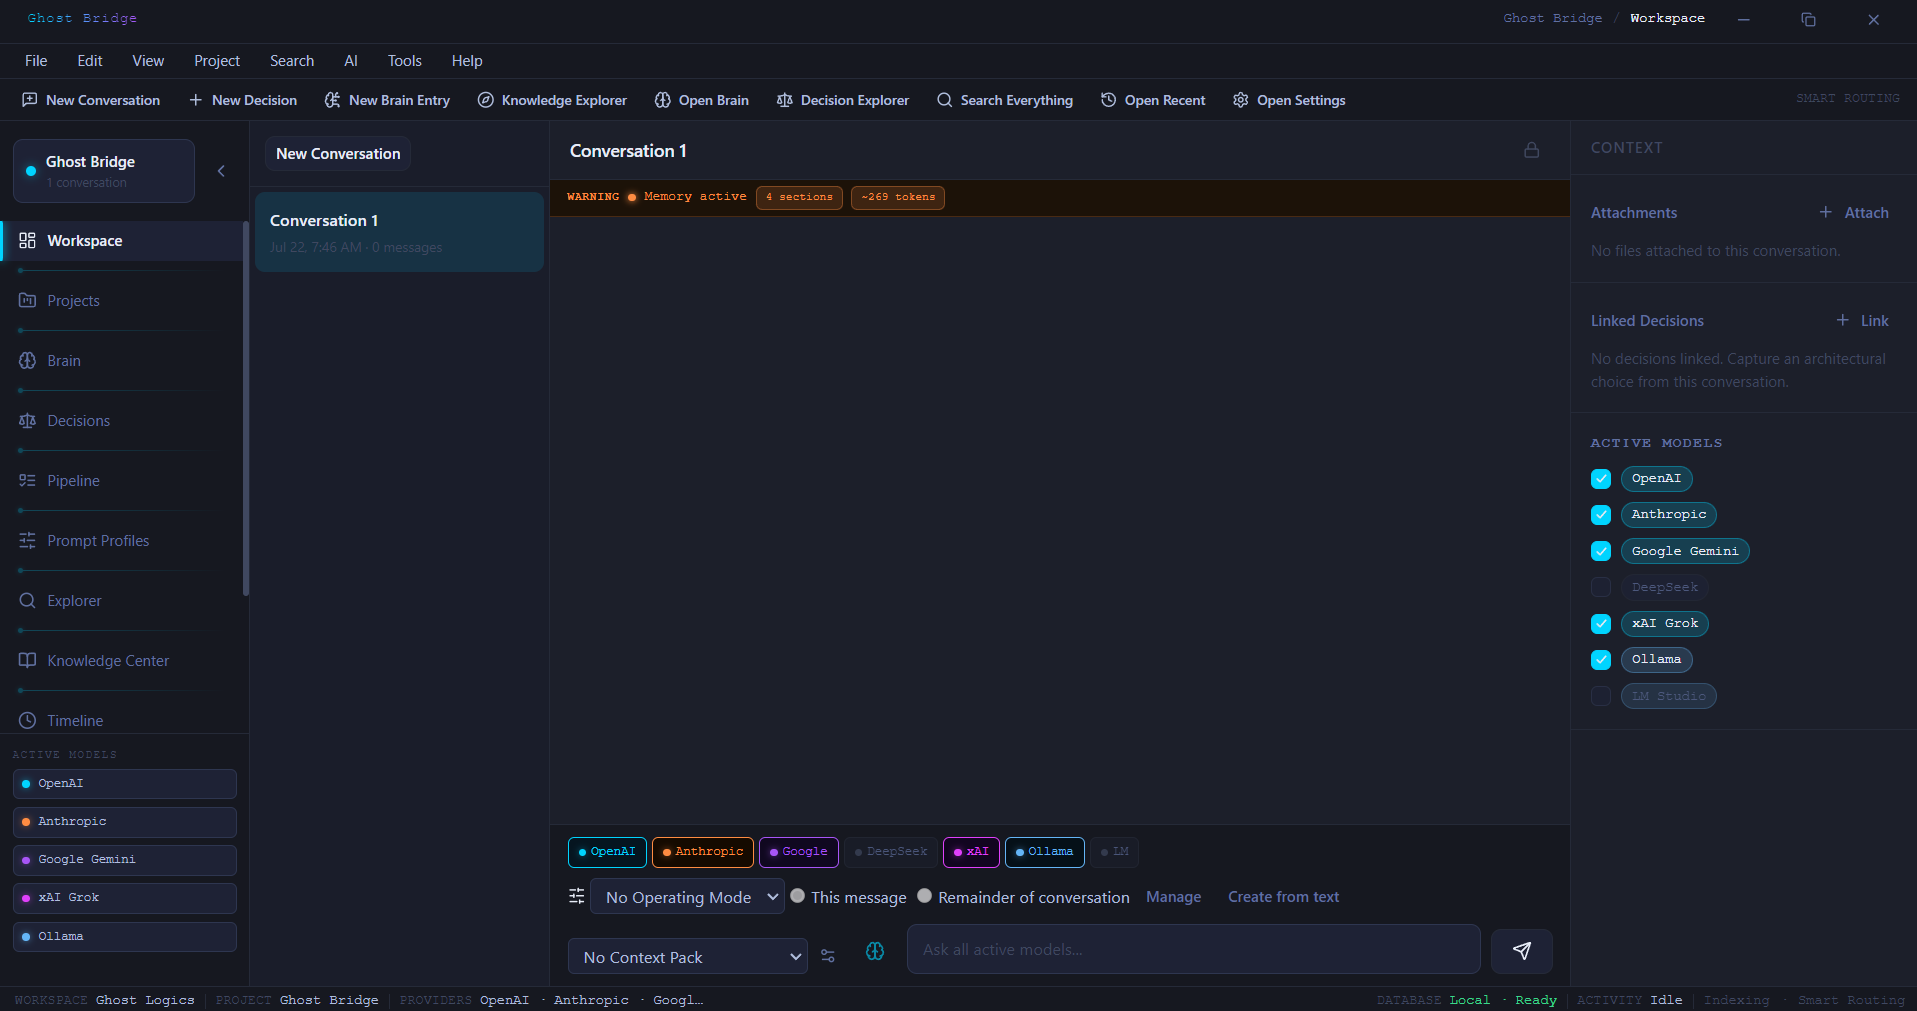1917x1011 pixels.
Task: Open the Help menu
Action: pyautogui.click(x=467, y=61)
